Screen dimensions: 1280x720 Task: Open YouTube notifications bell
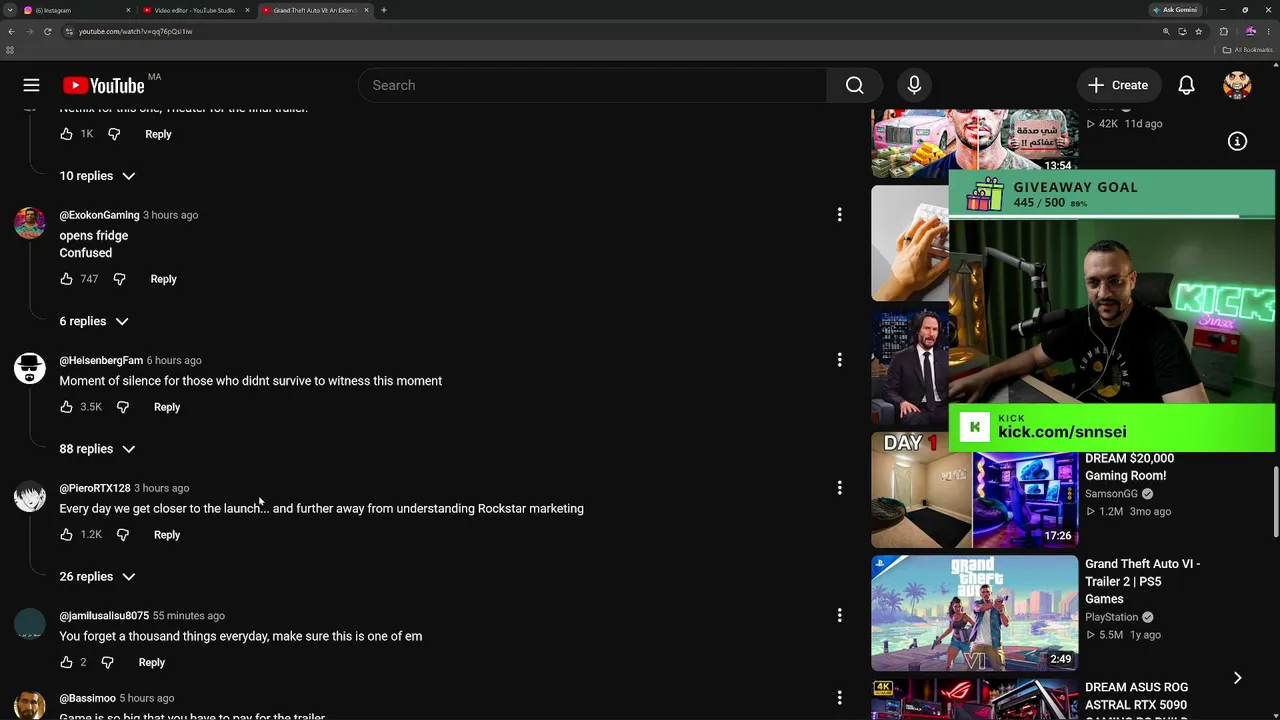pos(1186,85)
